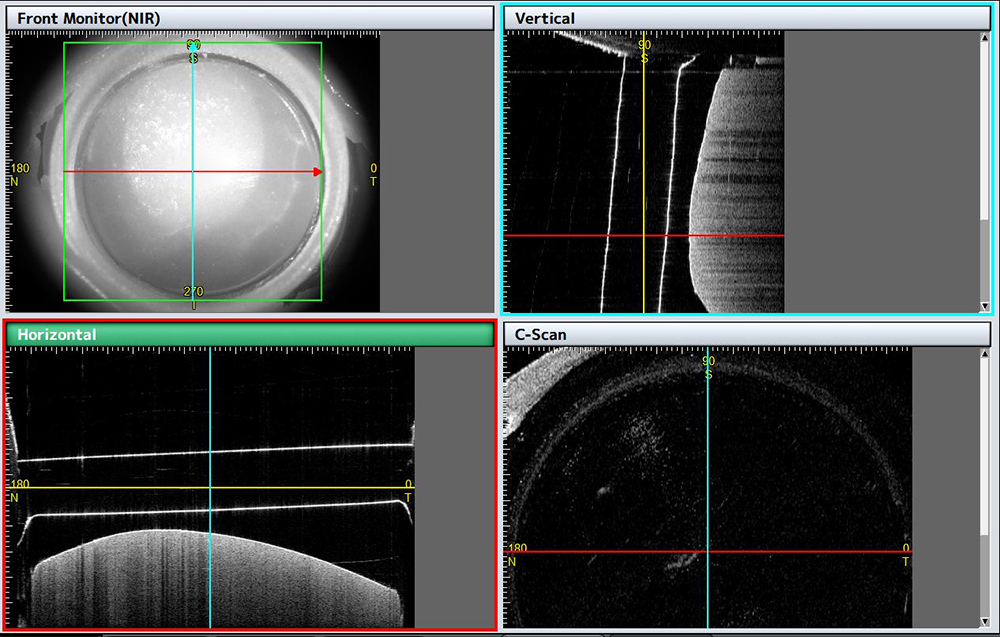
Task: Select the yellow horizontal line in Horizontal panel
Action: 210,488
